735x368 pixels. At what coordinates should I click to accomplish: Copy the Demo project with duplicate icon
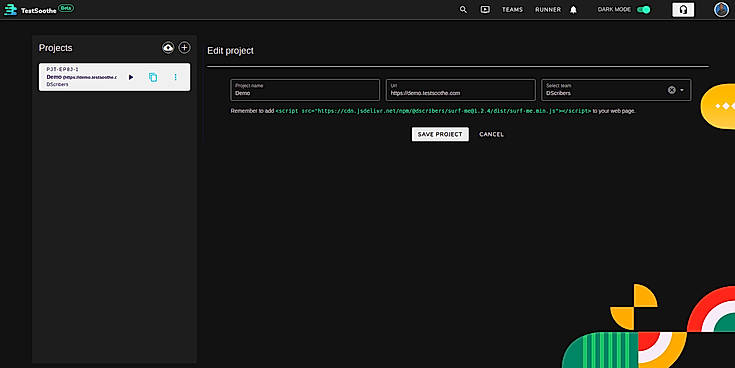pos(153,77)
